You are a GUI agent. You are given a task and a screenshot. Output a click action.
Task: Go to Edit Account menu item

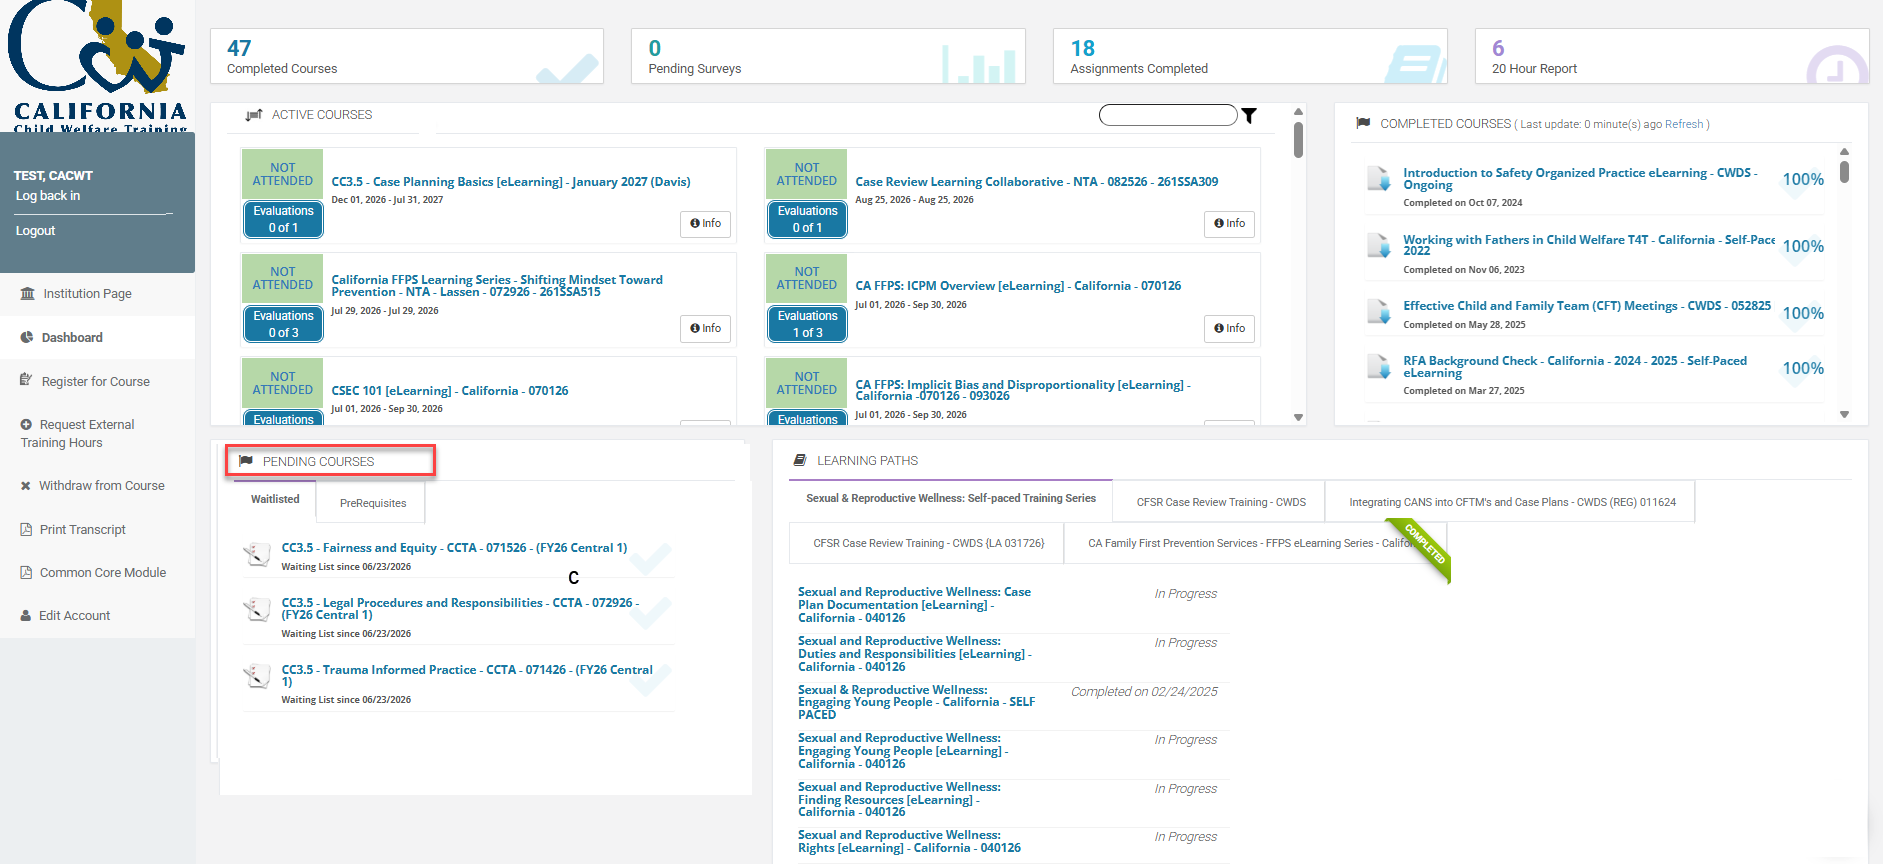[97, 615]
